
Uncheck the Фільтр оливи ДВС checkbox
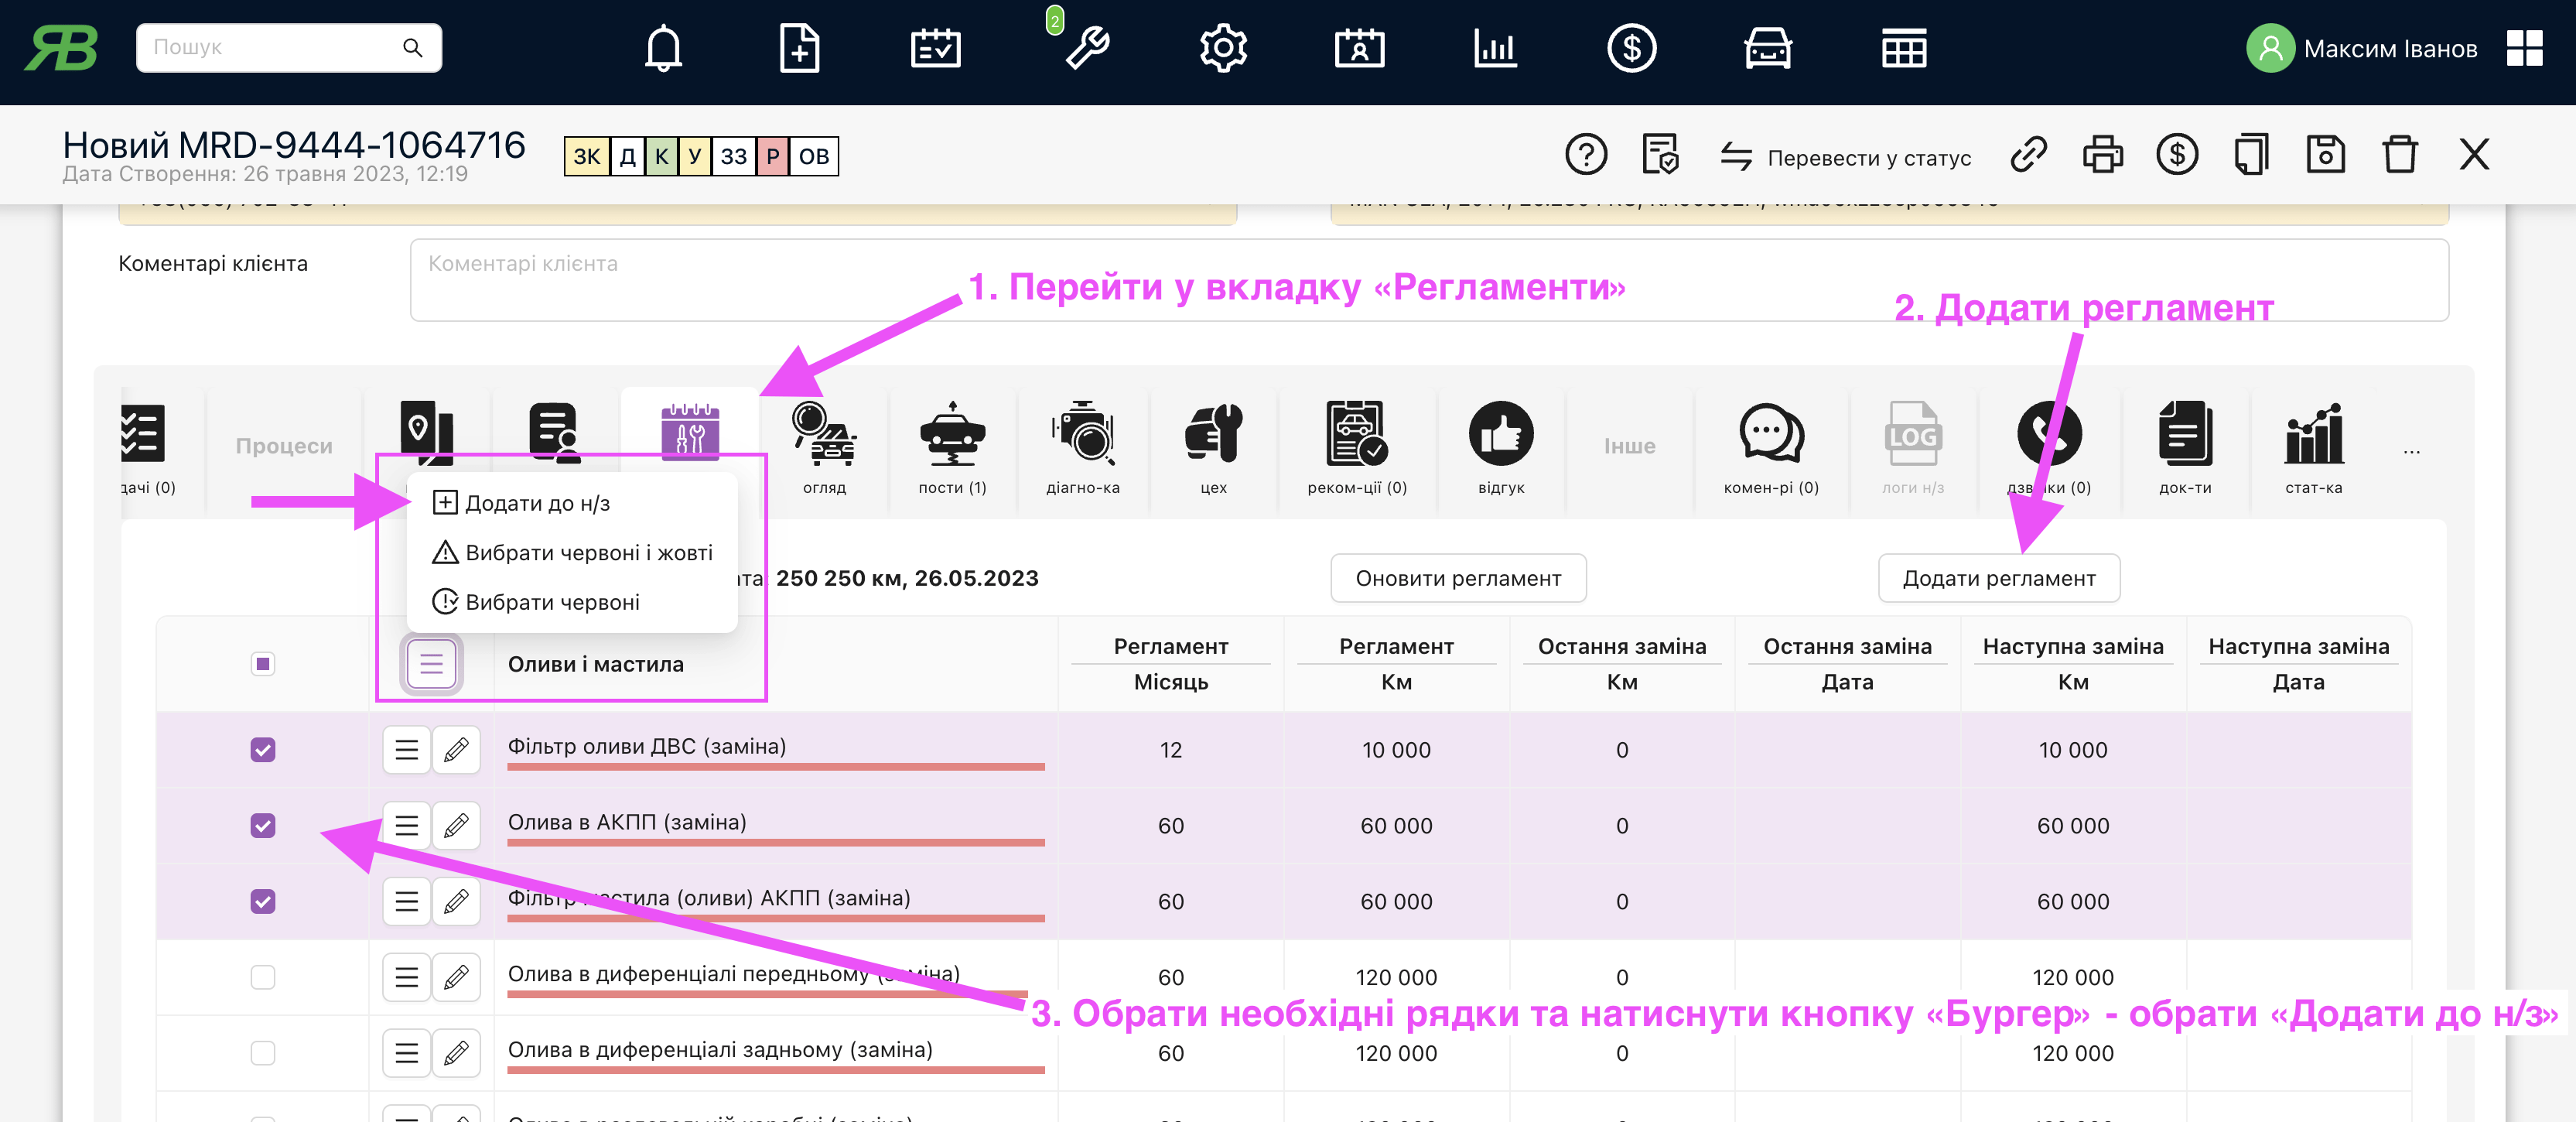pos(263,750)
